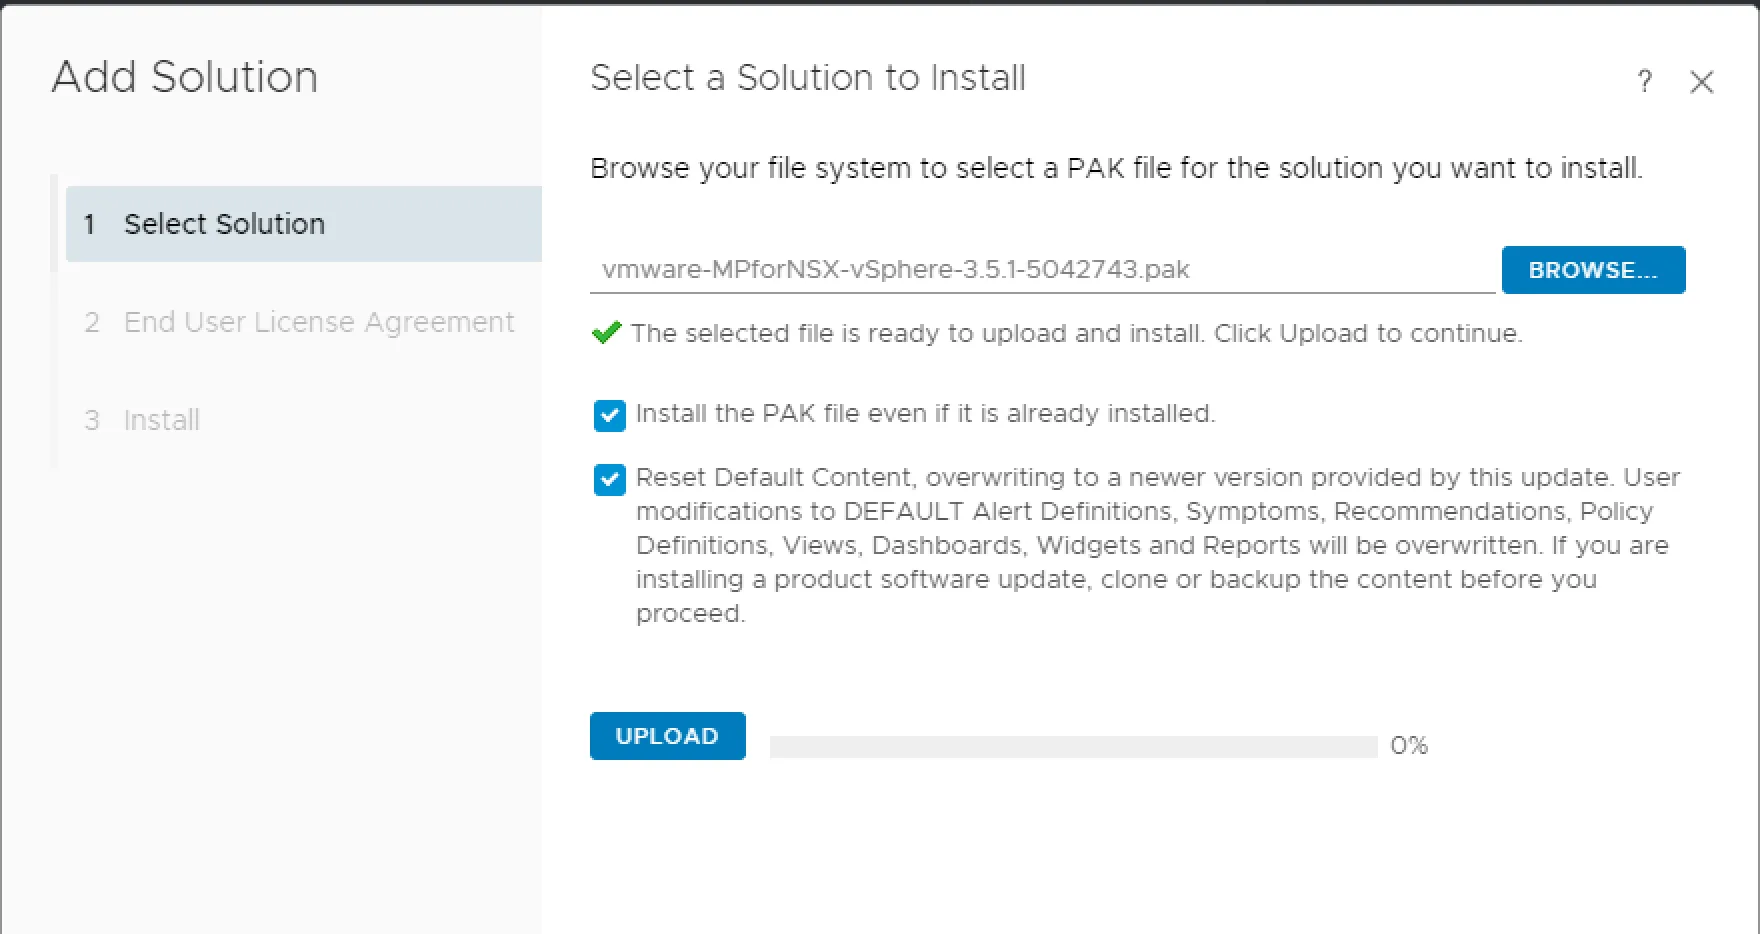
Task: Jump to the Install wizard step
Action: pyautogui.click(x=161, y=420)
